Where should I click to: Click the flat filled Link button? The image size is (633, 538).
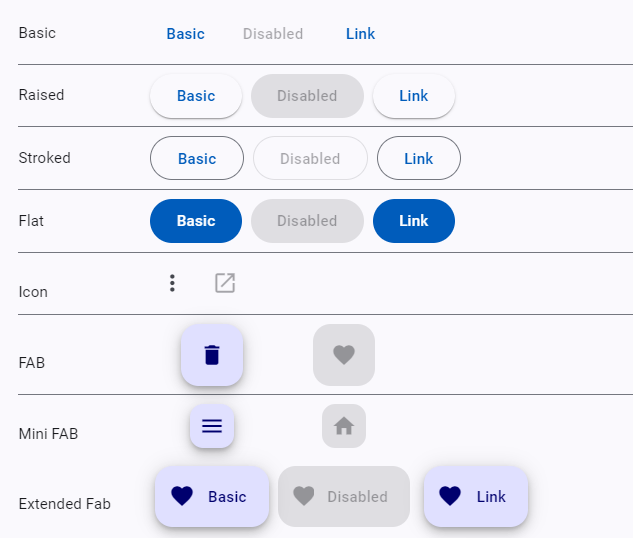point(413,221)
